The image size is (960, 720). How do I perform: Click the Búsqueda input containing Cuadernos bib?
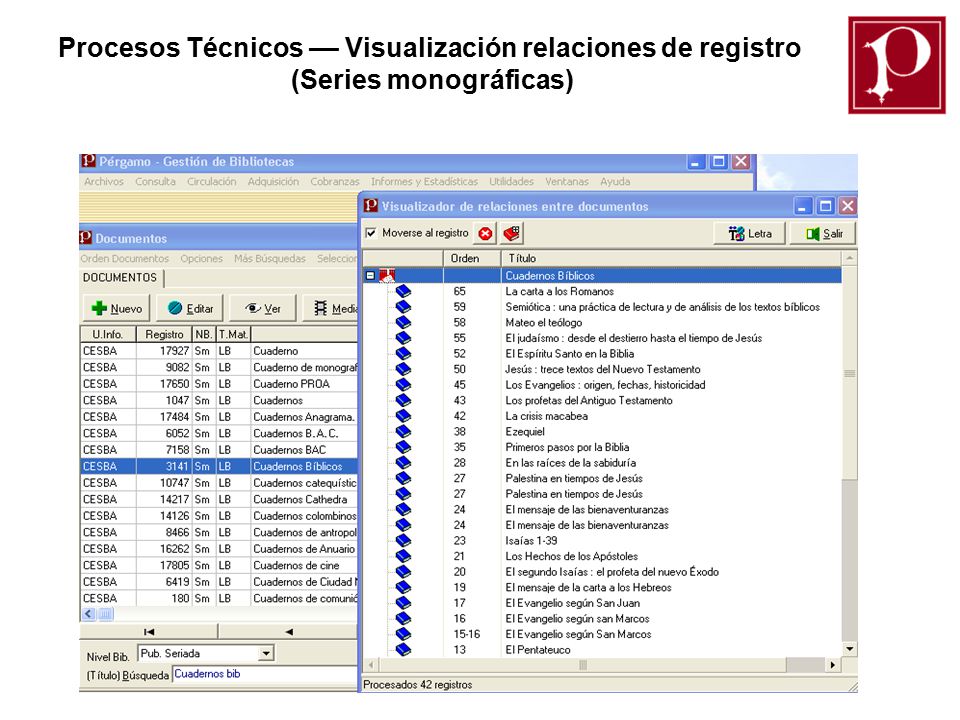pos(264,674)
